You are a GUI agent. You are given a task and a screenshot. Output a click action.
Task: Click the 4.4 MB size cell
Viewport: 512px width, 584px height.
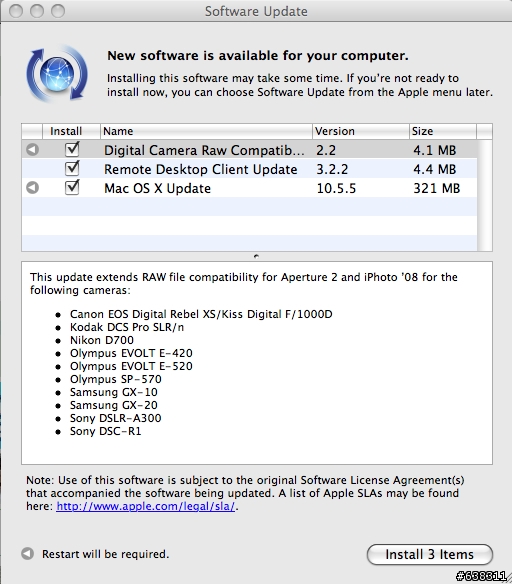coord(434,169)
